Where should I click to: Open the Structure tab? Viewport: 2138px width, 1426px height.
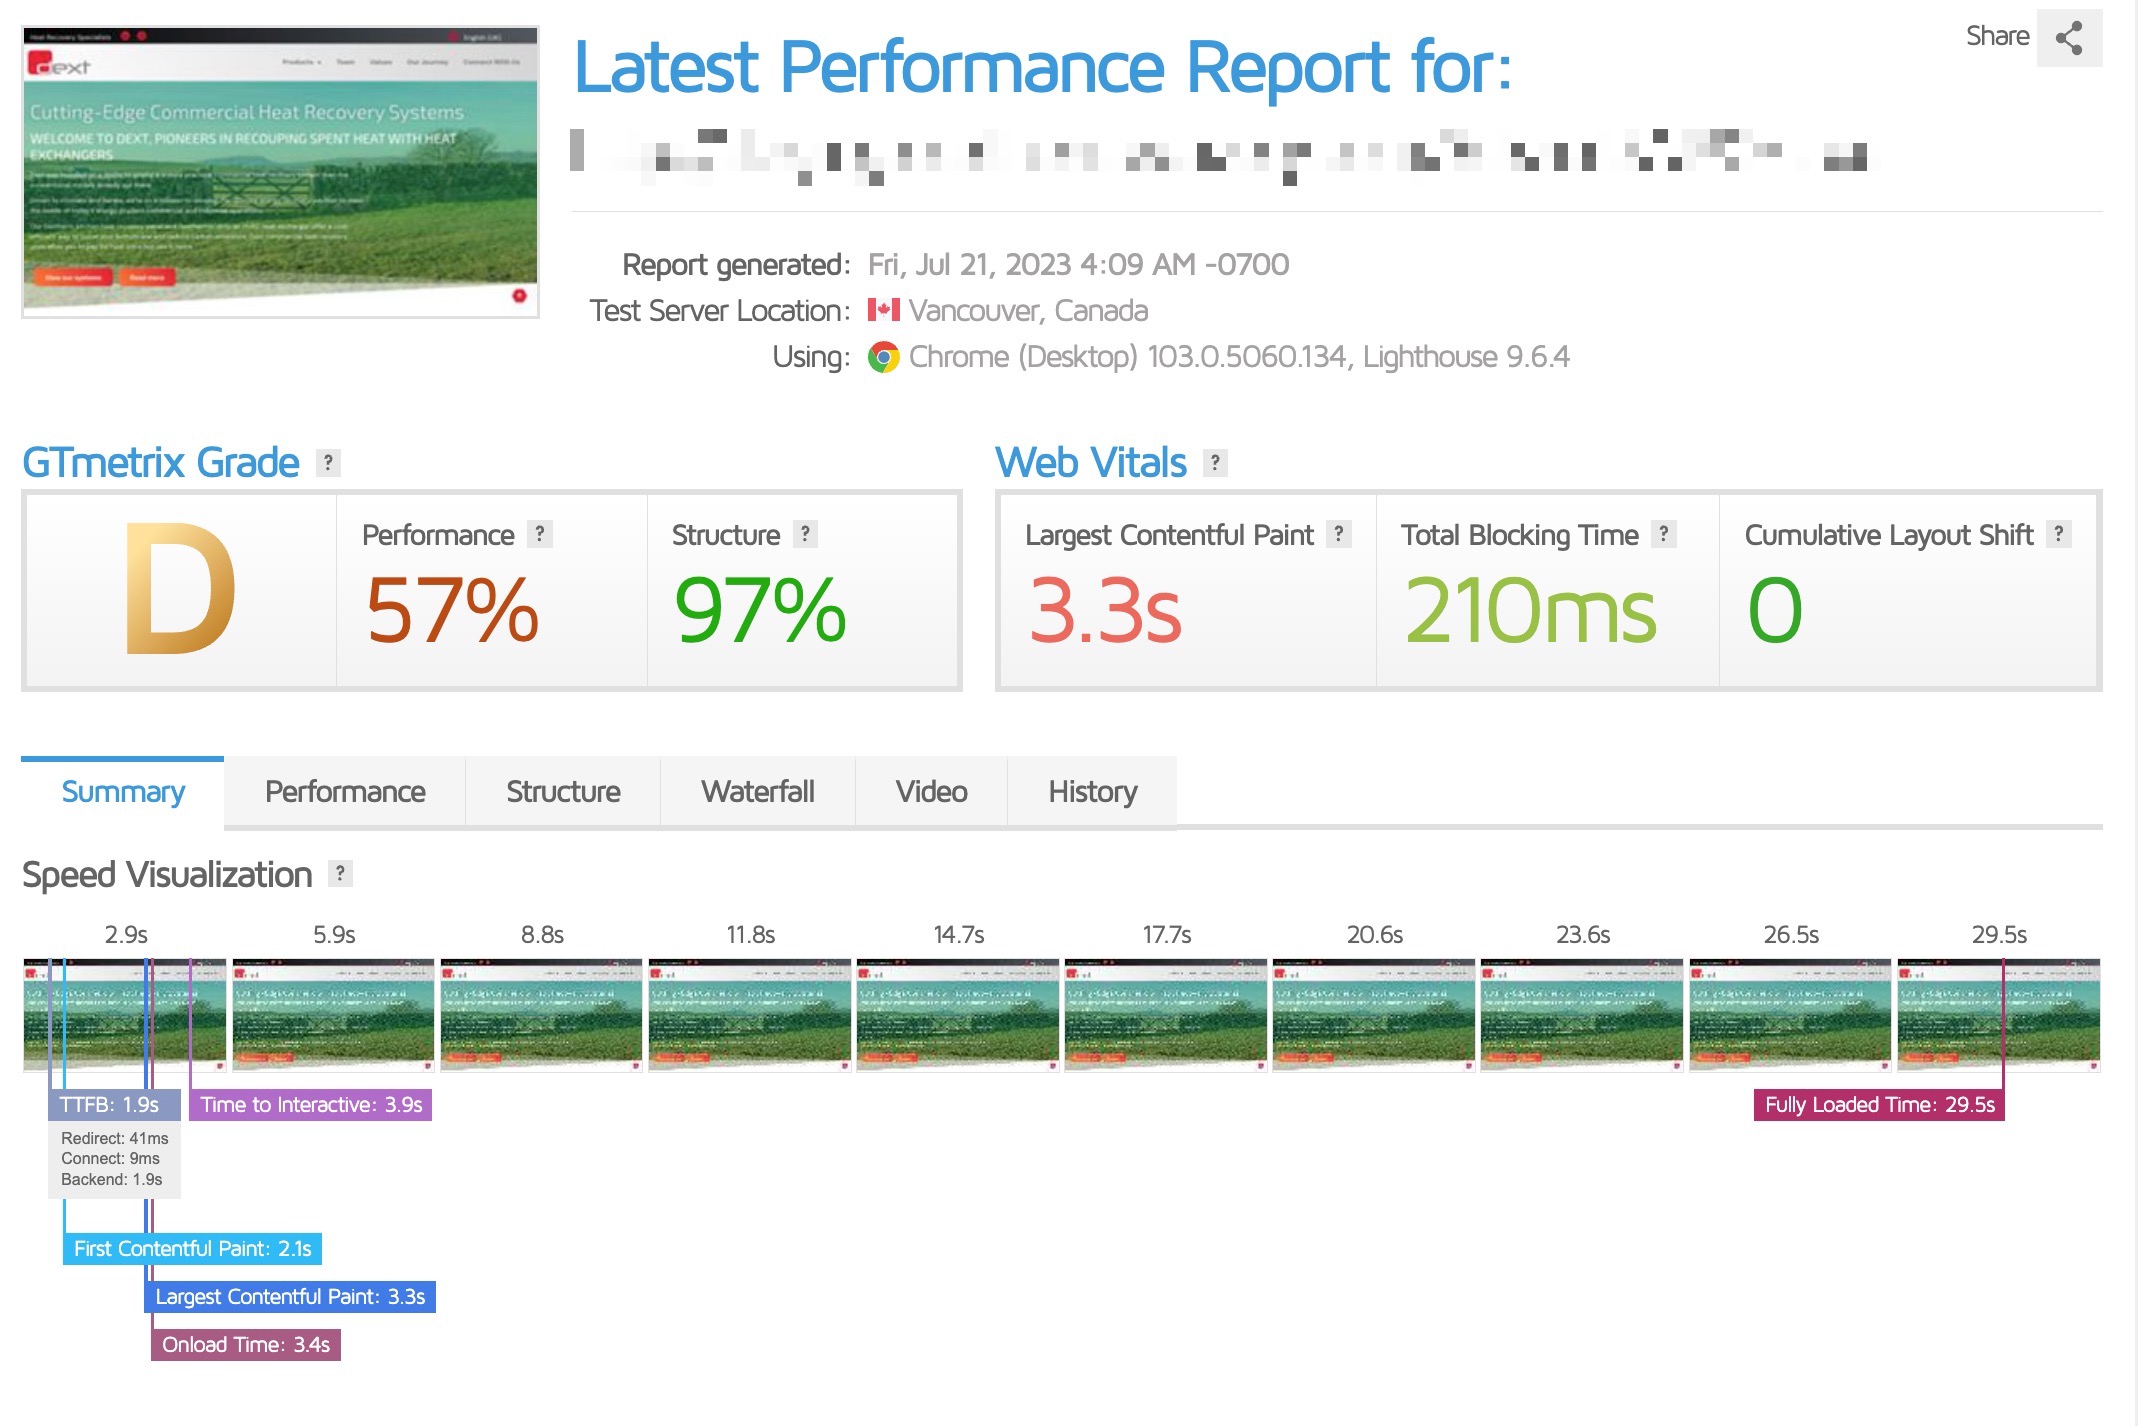(563, 792)
